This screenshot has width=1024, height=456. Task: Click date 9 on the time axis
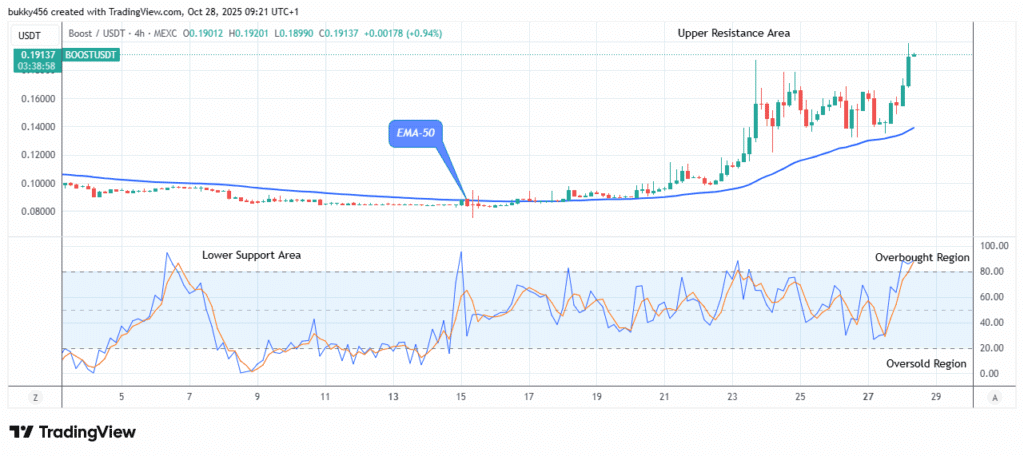[257, 397]
